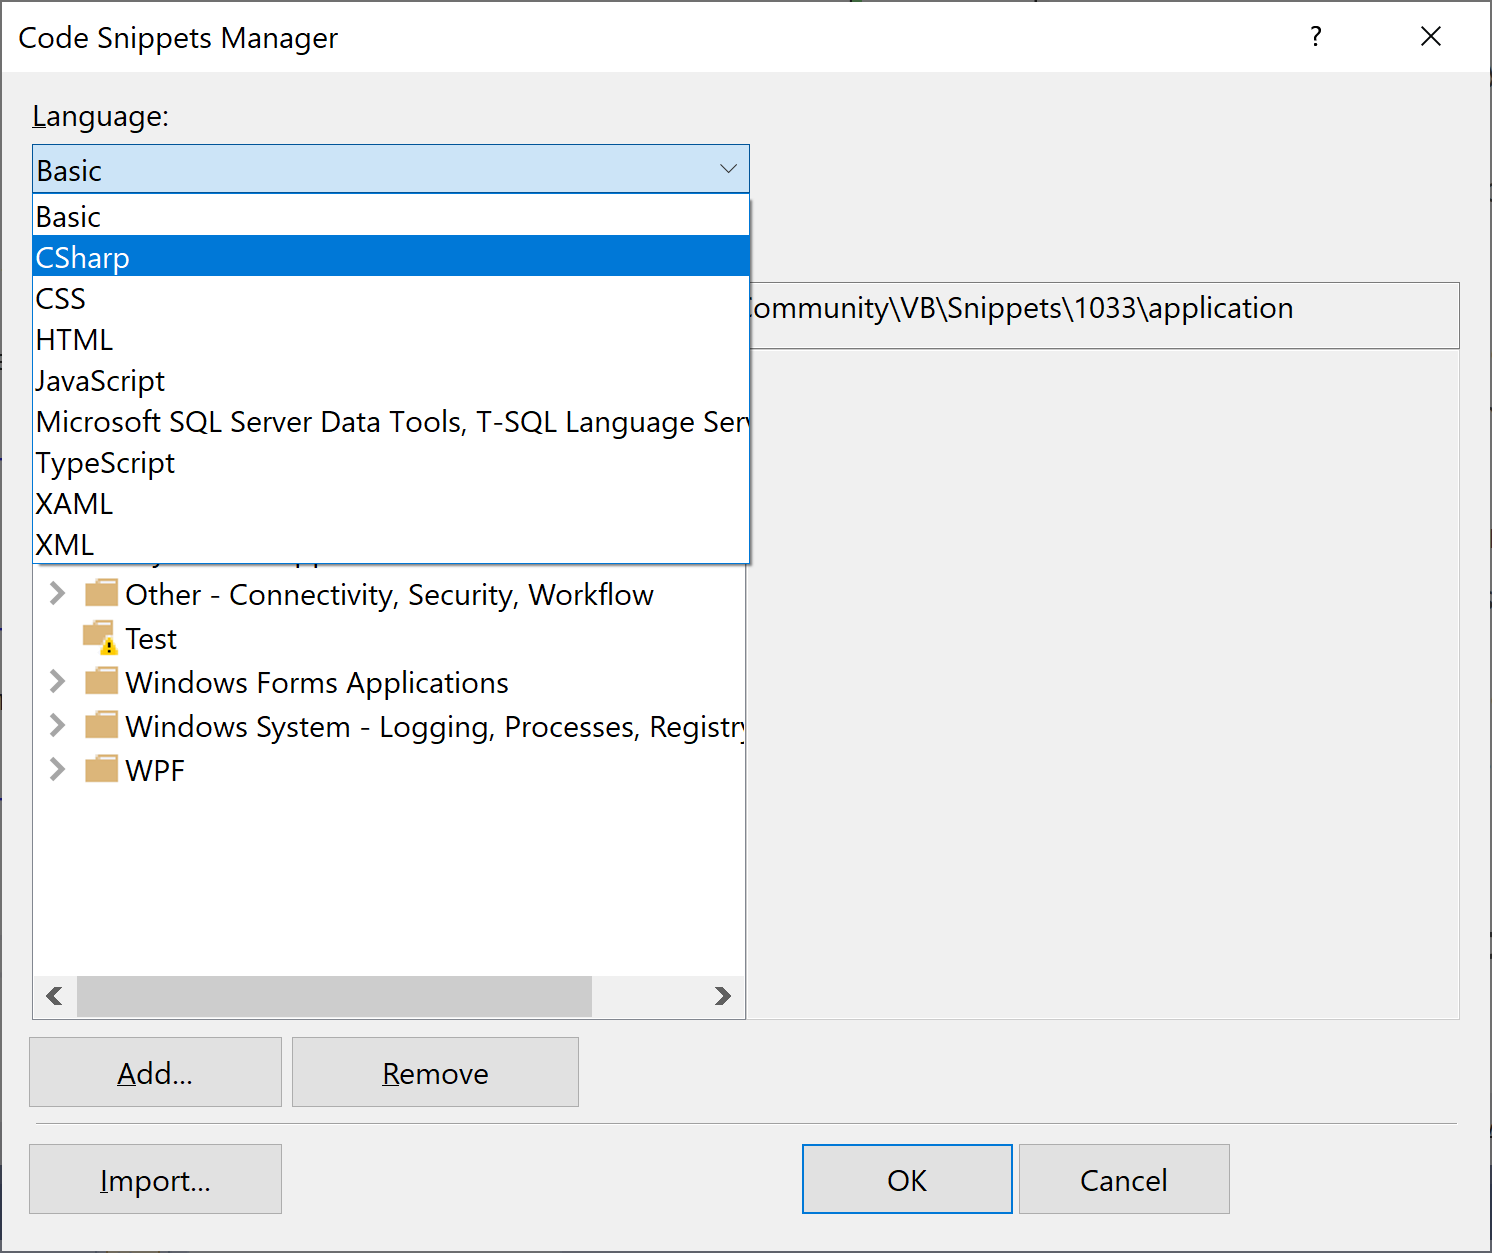Close the Code Snippets Manager dialog
The image size is (1492, 1253).
point(1431,37)
